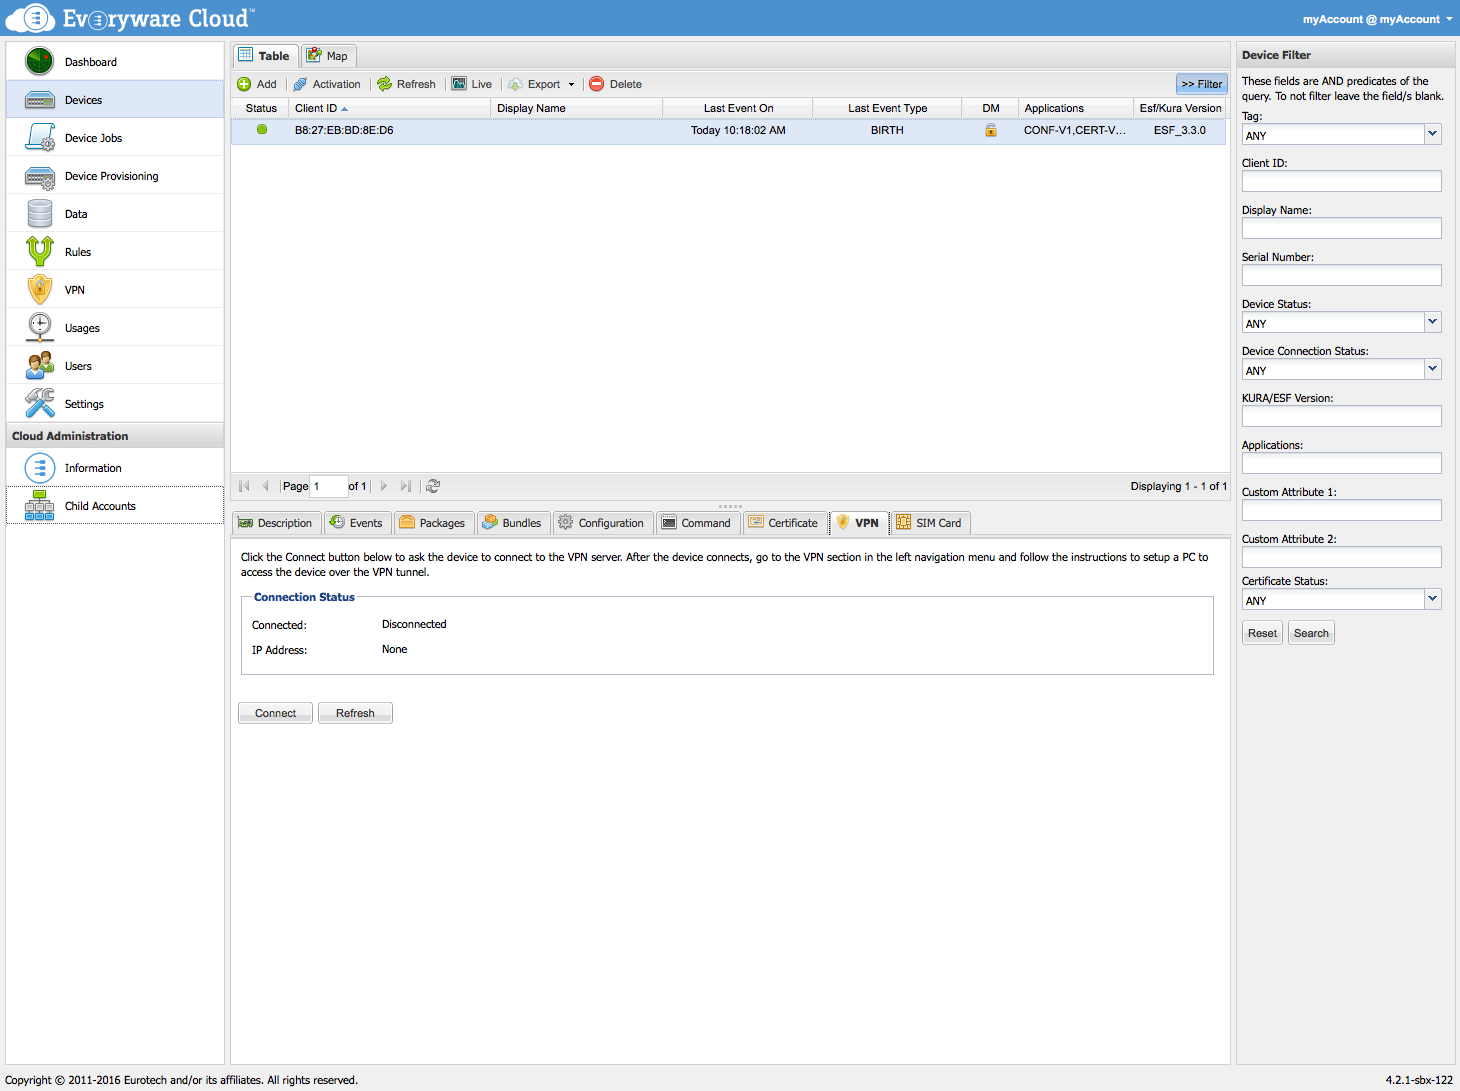Screen dimensions: 1460x1091
Task: Toggle the Live view button
Action: 472,84
